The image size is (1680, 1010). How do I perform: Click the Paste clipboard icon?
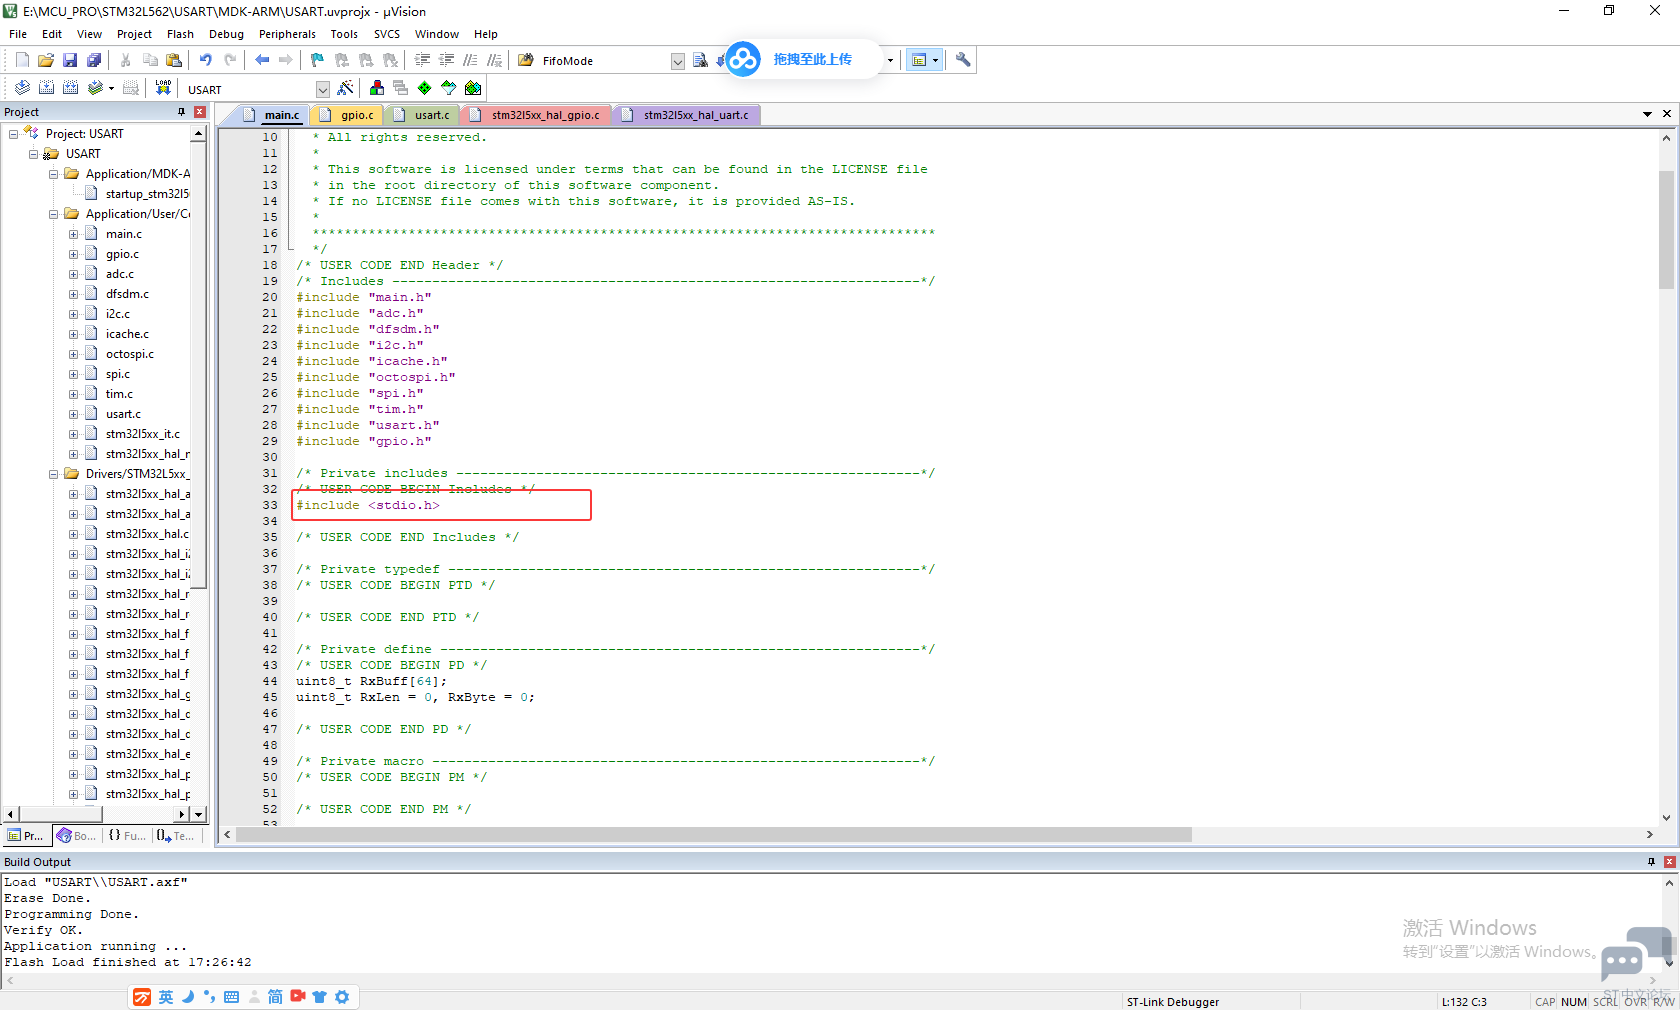click(174, 60)
